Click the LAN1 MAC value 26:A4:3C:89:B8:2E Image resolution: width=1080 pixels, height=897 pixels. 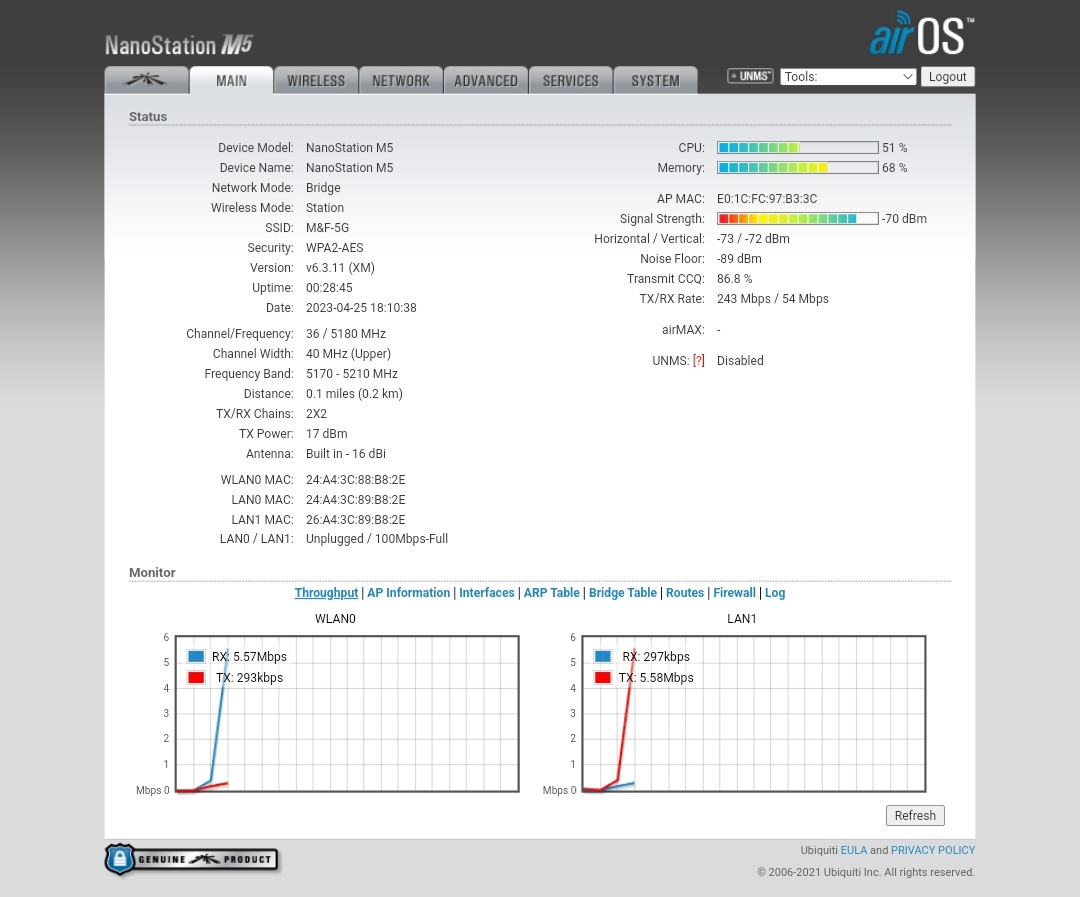click(x=355, y=519)
